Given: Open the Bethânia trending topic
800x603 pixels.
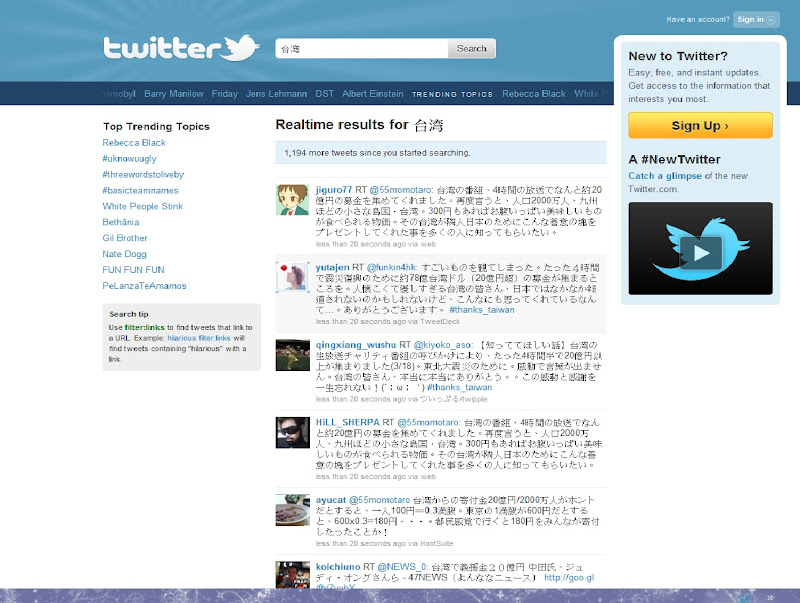Looking at the screenshot, I should pos(120,222).
